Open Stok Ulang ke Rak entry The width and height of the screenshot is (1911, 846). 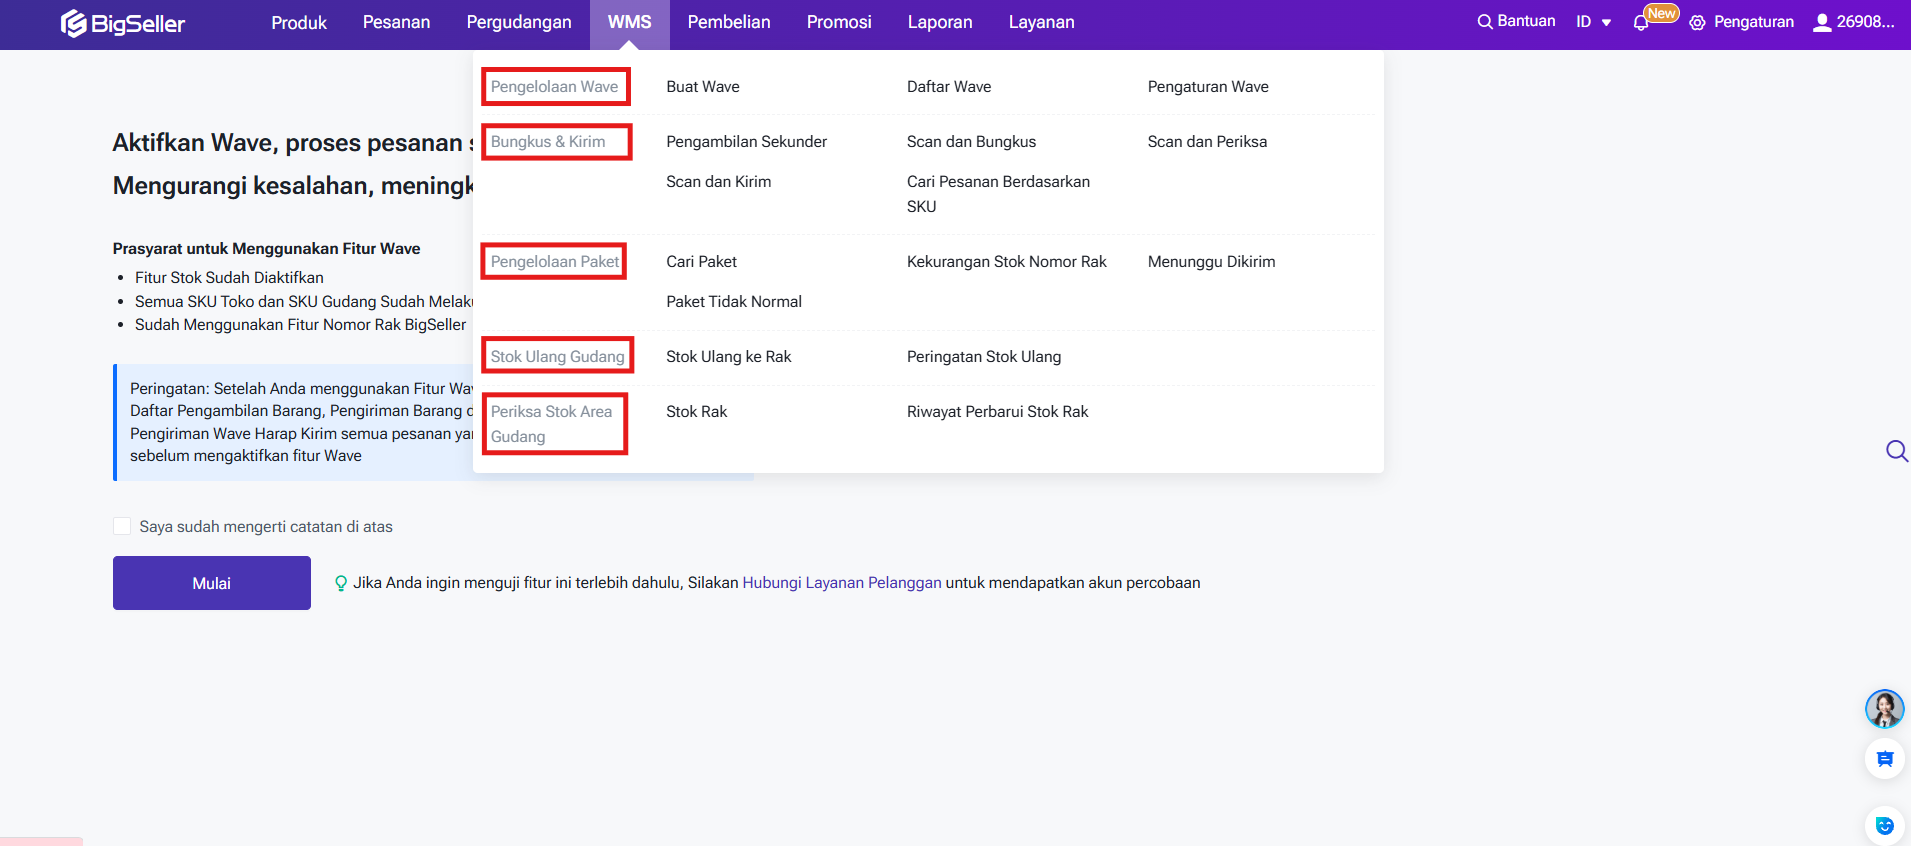click(729, 357)
